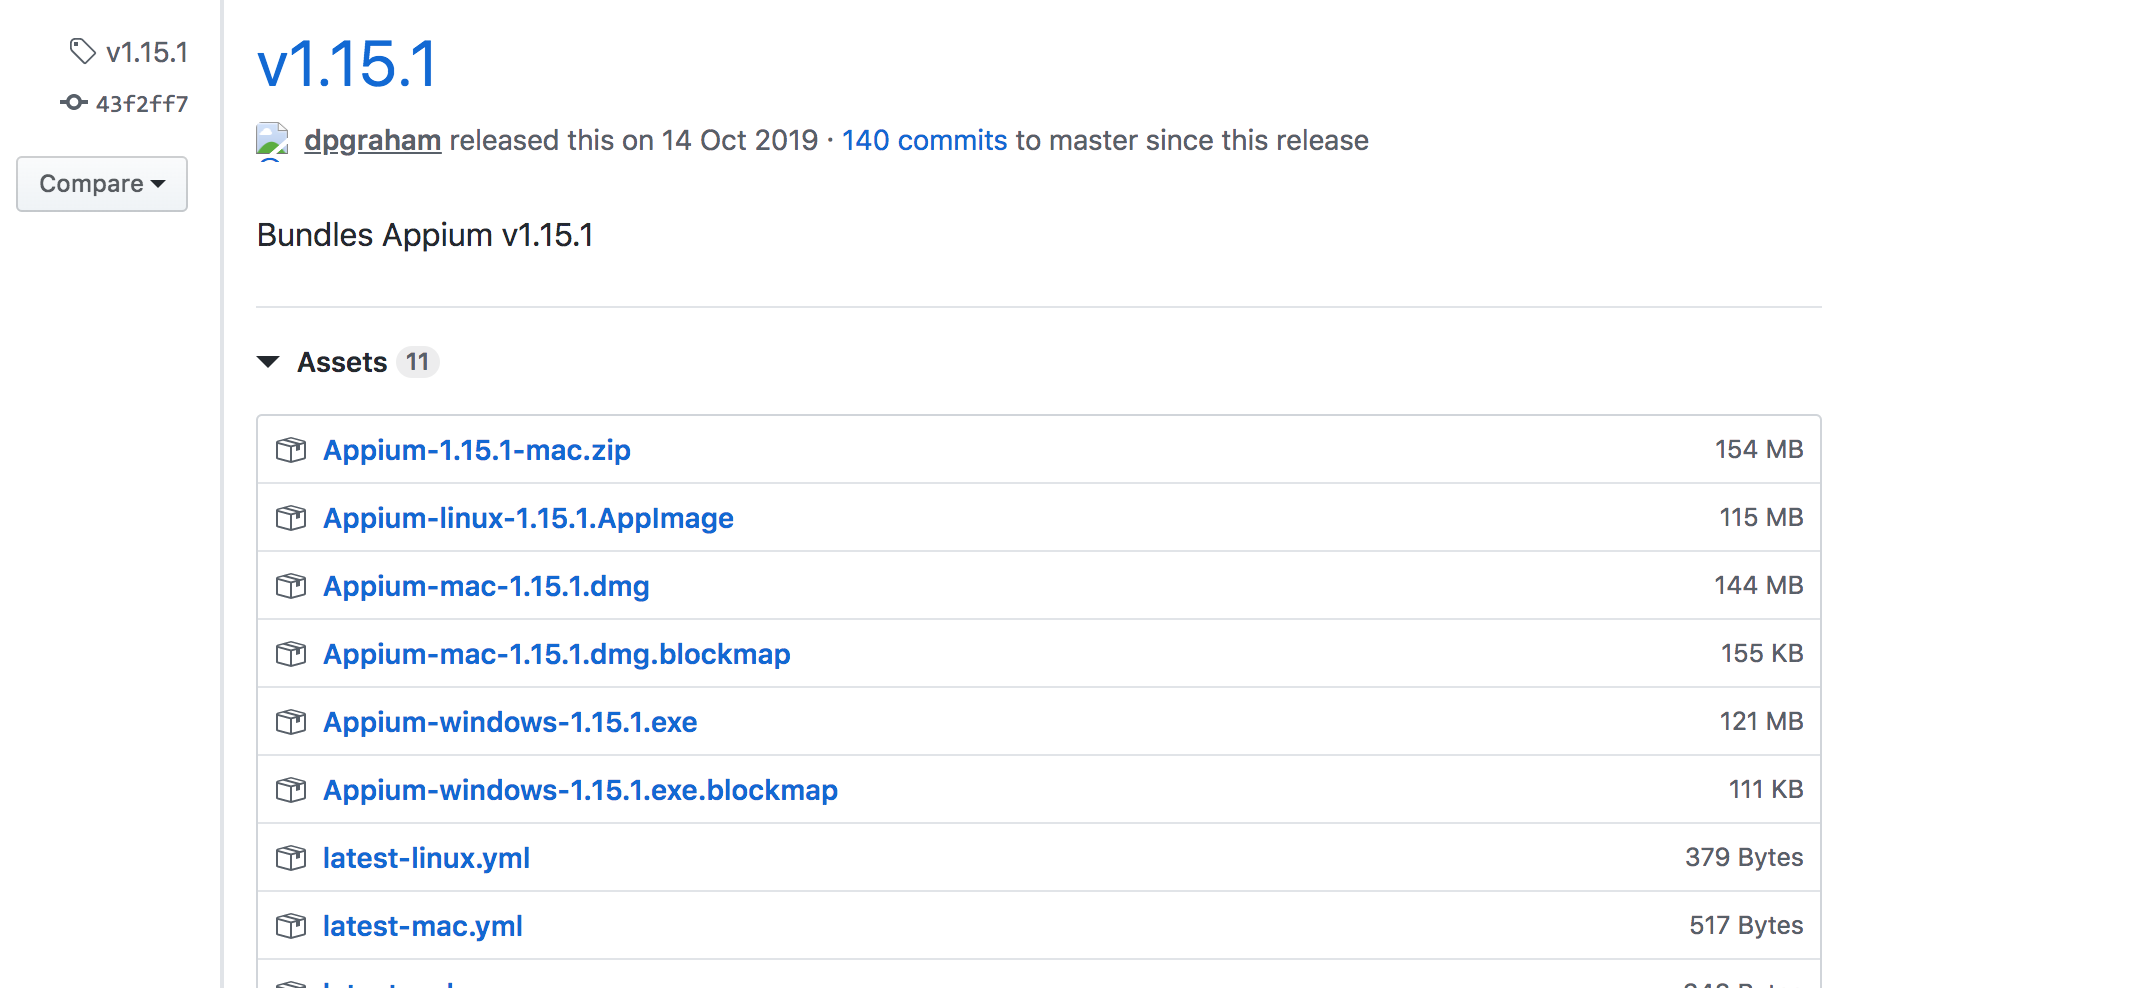Click dpgraham's avatar image
The width and height of the screenshot is (2152, 988).
[x=272, y=140]
